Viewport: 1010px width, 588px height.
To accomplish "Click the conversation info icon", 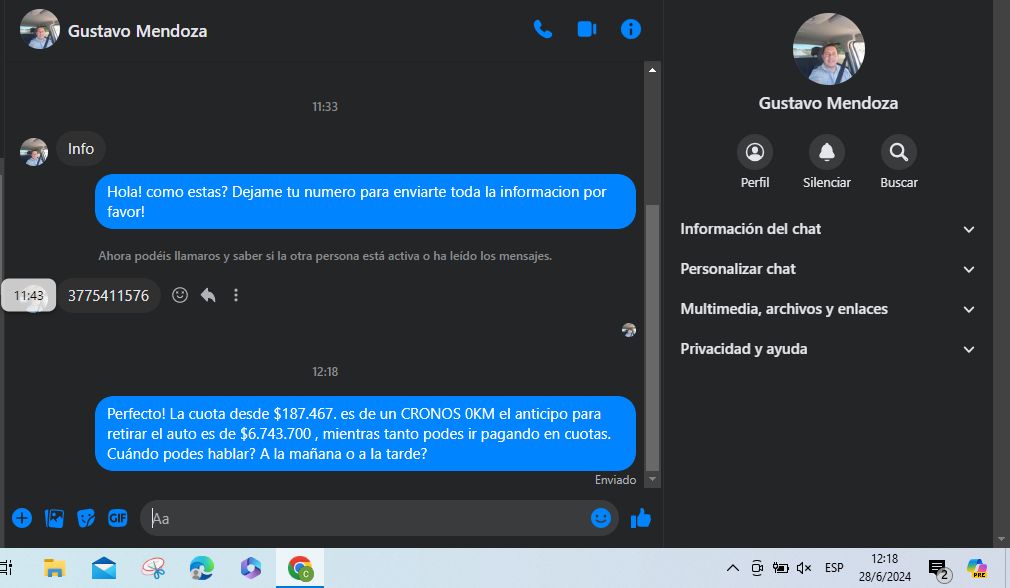I will coord(631,29).
